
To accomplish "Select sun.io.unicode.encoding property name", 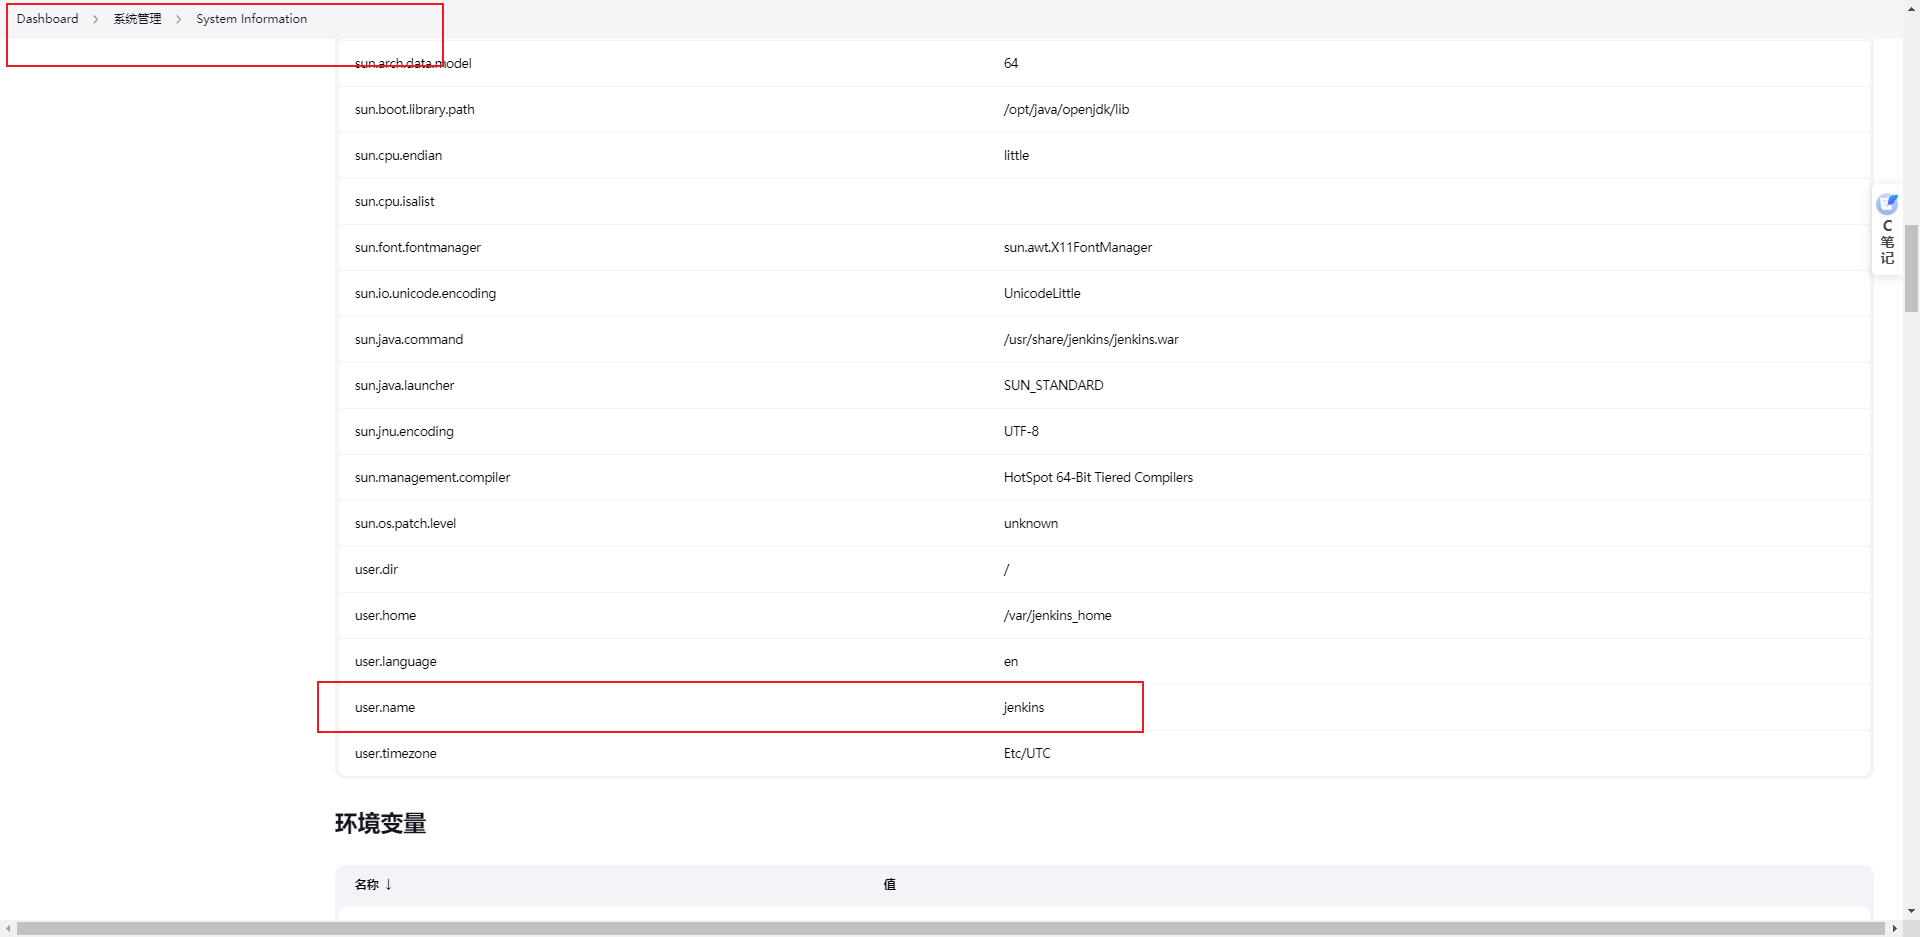I will [425, 293].
